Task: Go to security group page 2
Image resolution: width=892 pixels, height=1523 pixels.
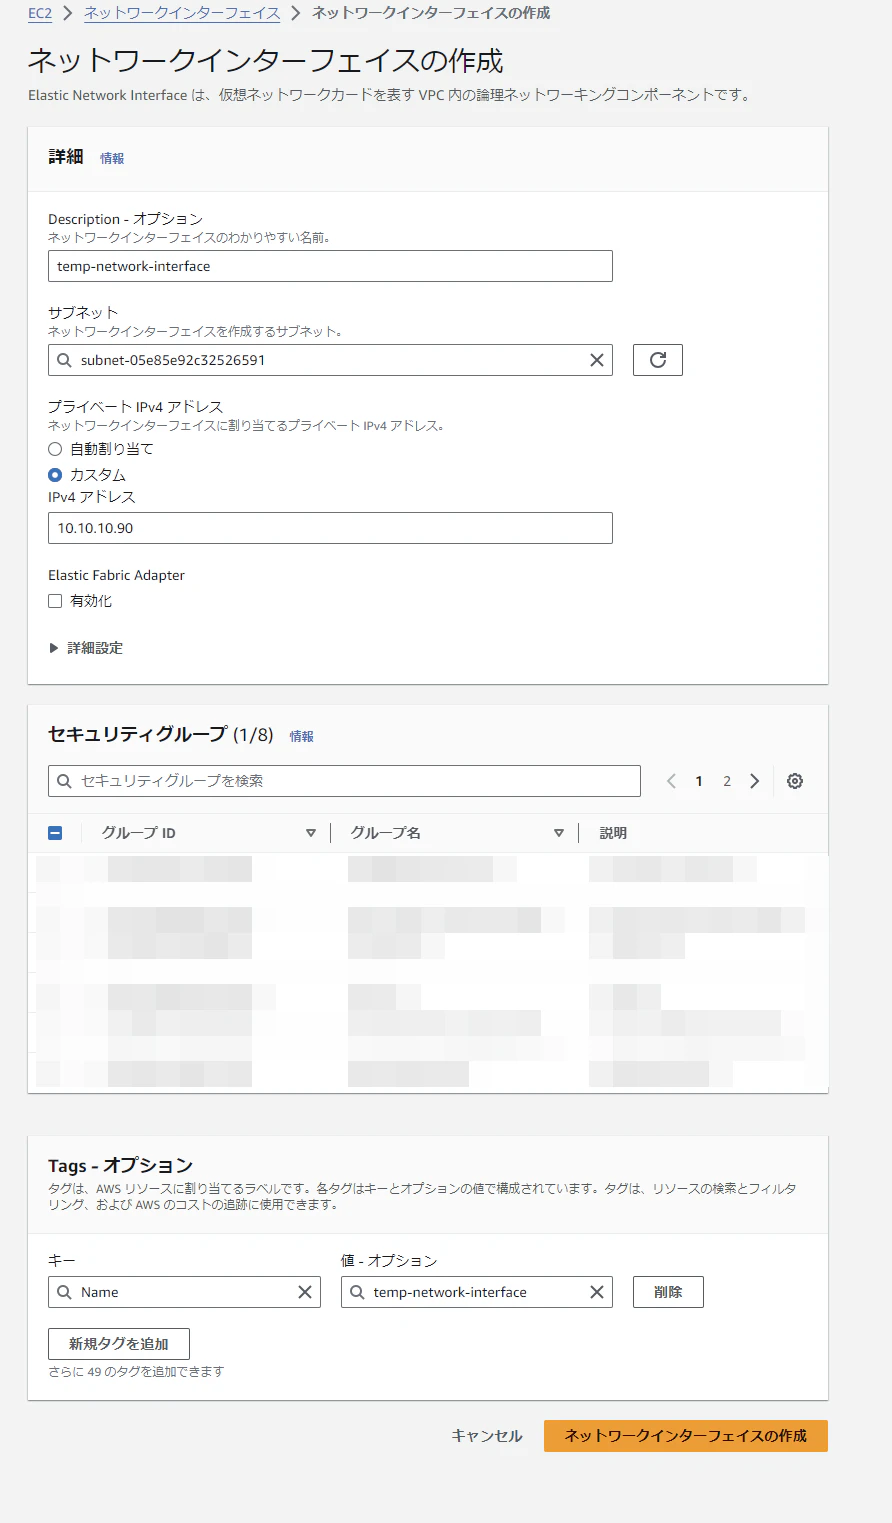Action: 727,781
